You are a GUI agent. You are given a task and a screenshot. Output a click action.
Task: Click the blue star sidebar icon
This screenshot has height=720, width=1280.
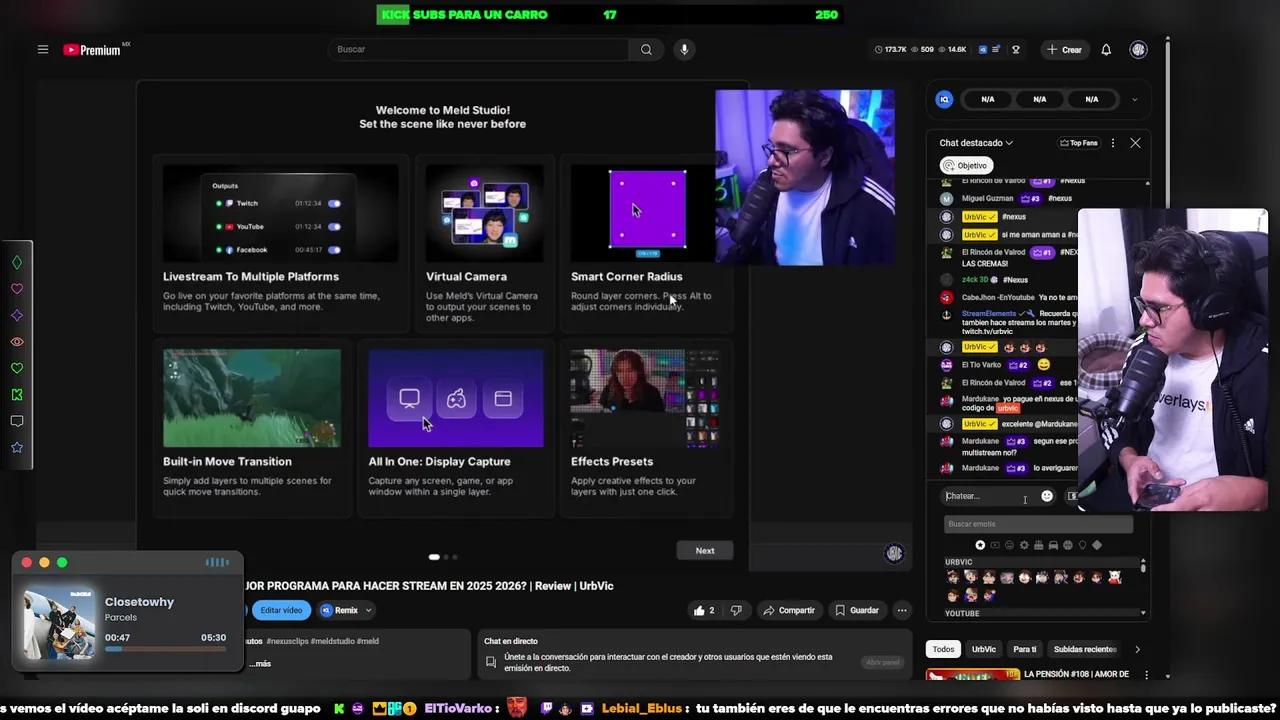(17, 447)
